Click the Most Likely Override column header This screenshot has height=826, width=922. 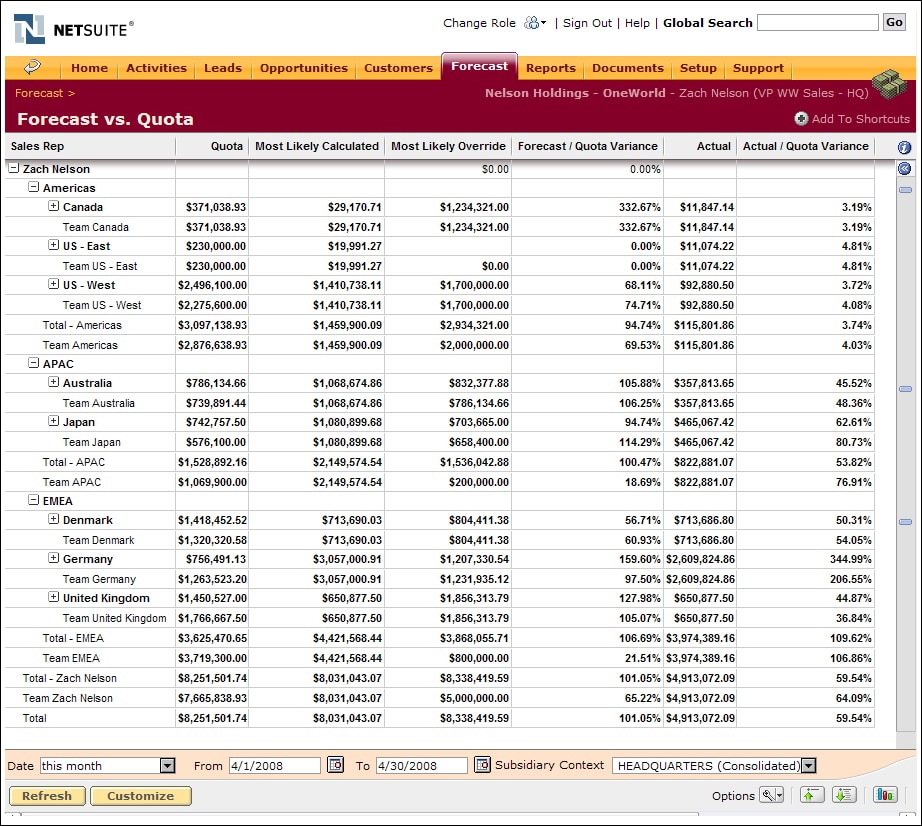[x=448, y=146]
